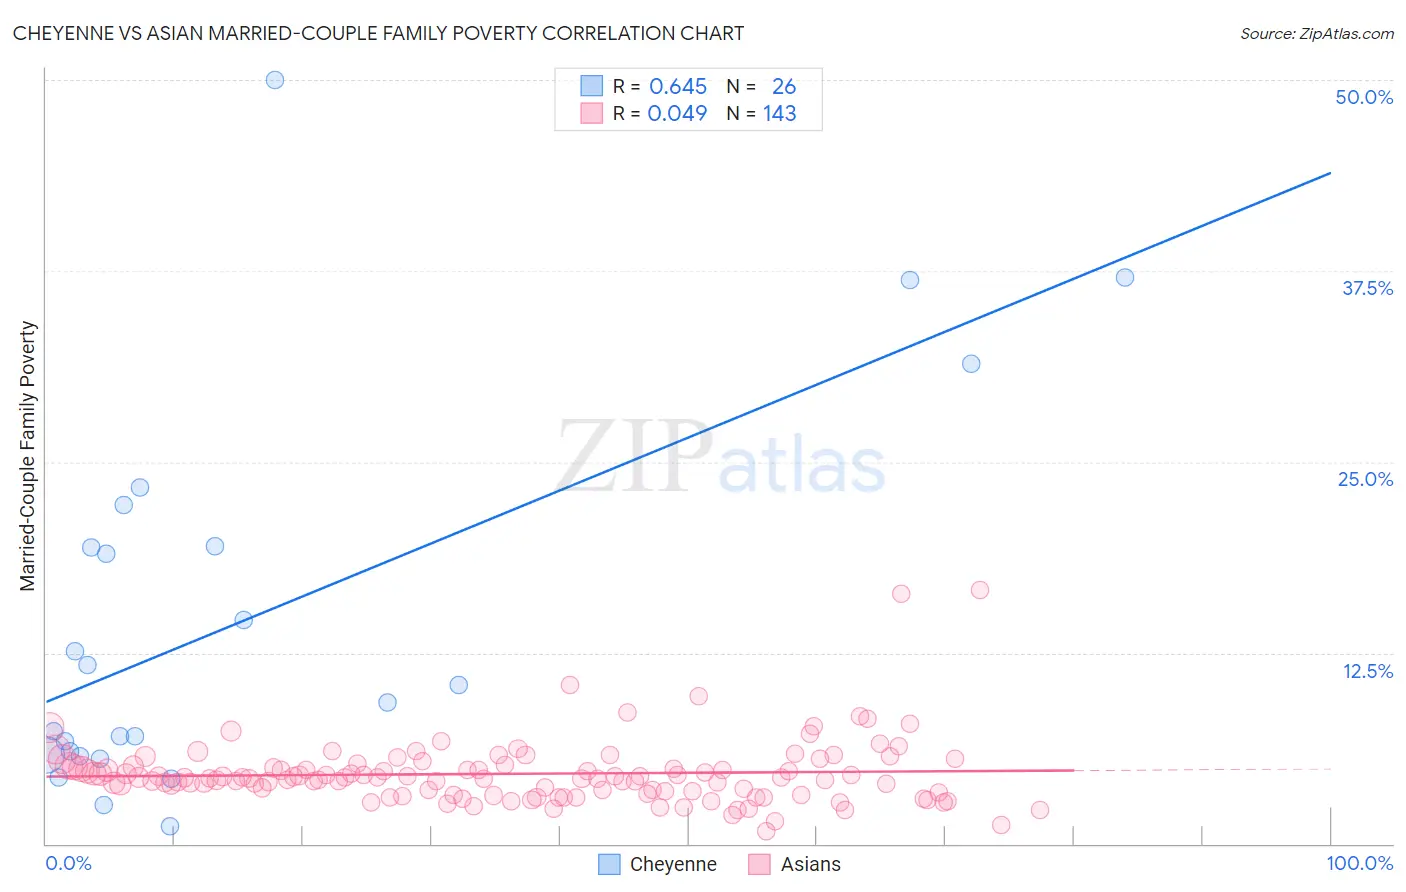Click the chart title text
Viewport: 1406px width, 892px height.
click(x=378, y=33)
